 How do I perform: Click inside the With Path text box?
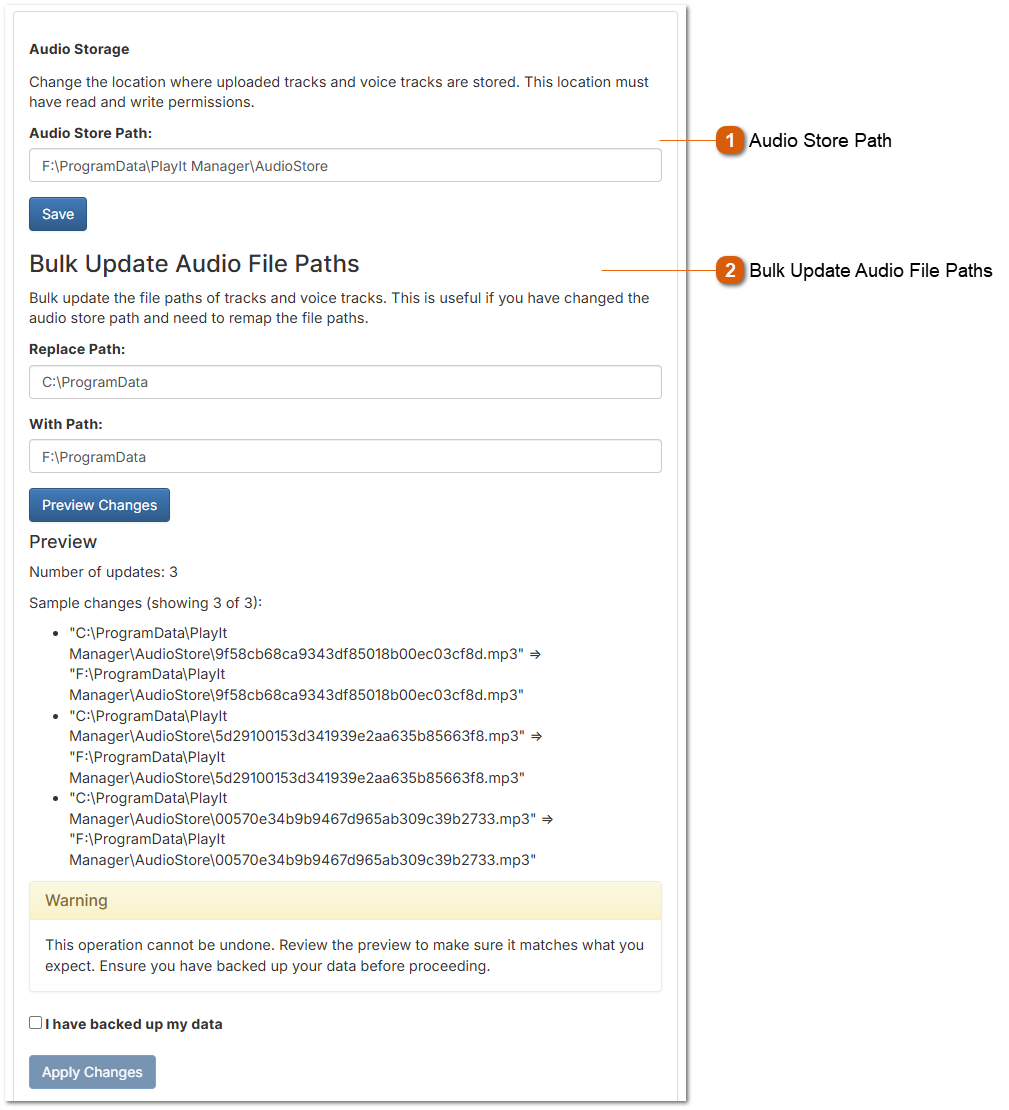pyautogui.click(x=344, y=456)
